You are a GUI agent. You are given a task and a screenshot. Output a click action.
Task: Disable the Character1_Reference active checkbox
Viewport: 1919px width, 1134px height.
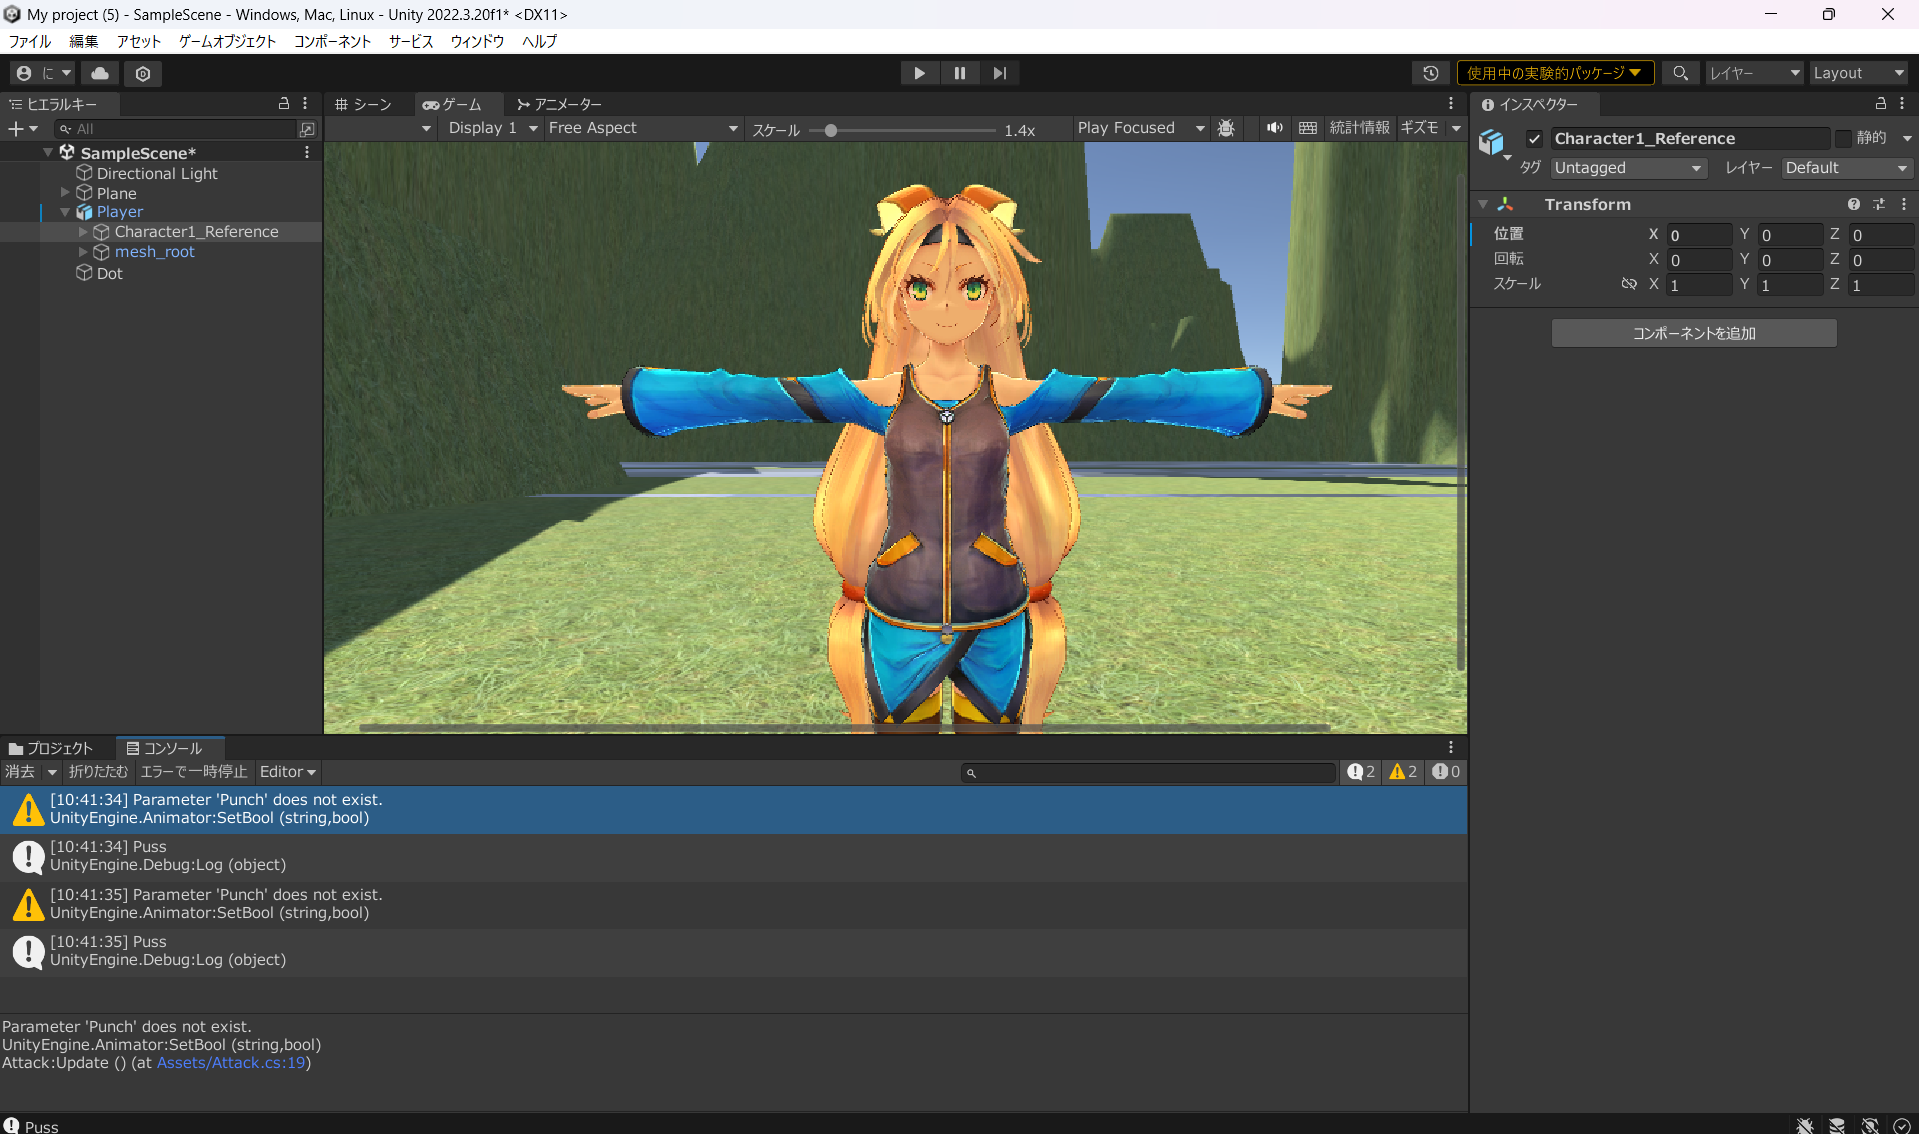(x=1533, y=138)
